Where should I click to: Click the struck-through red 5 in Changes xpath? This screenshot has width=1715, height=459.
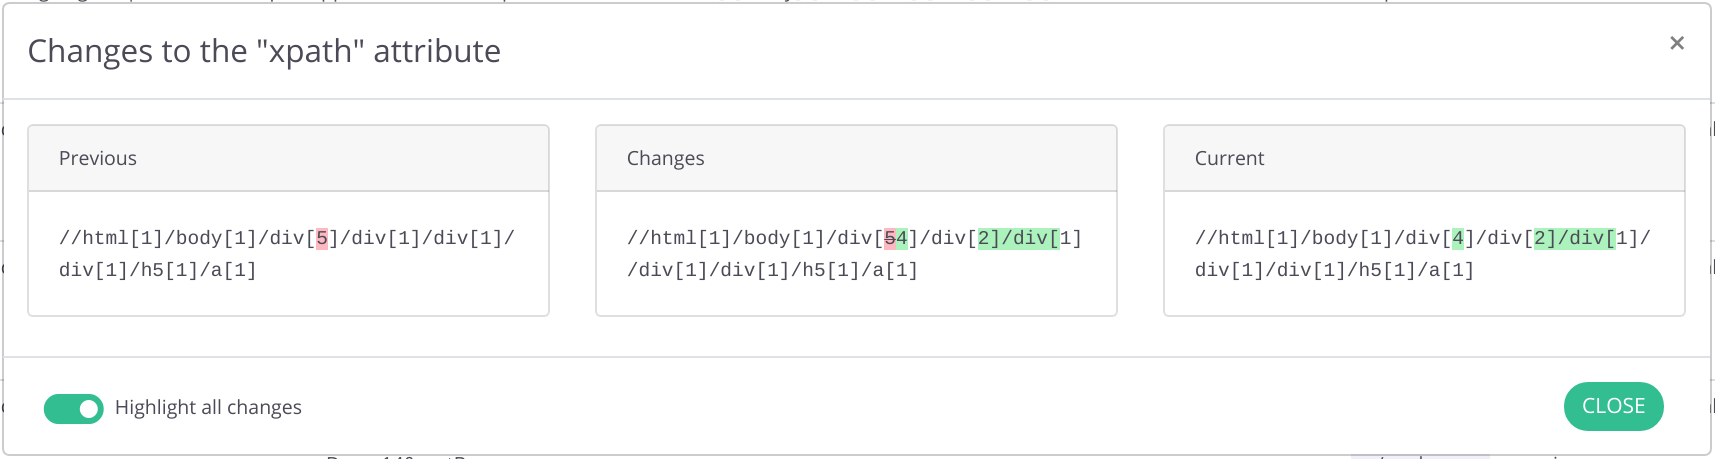890,238
